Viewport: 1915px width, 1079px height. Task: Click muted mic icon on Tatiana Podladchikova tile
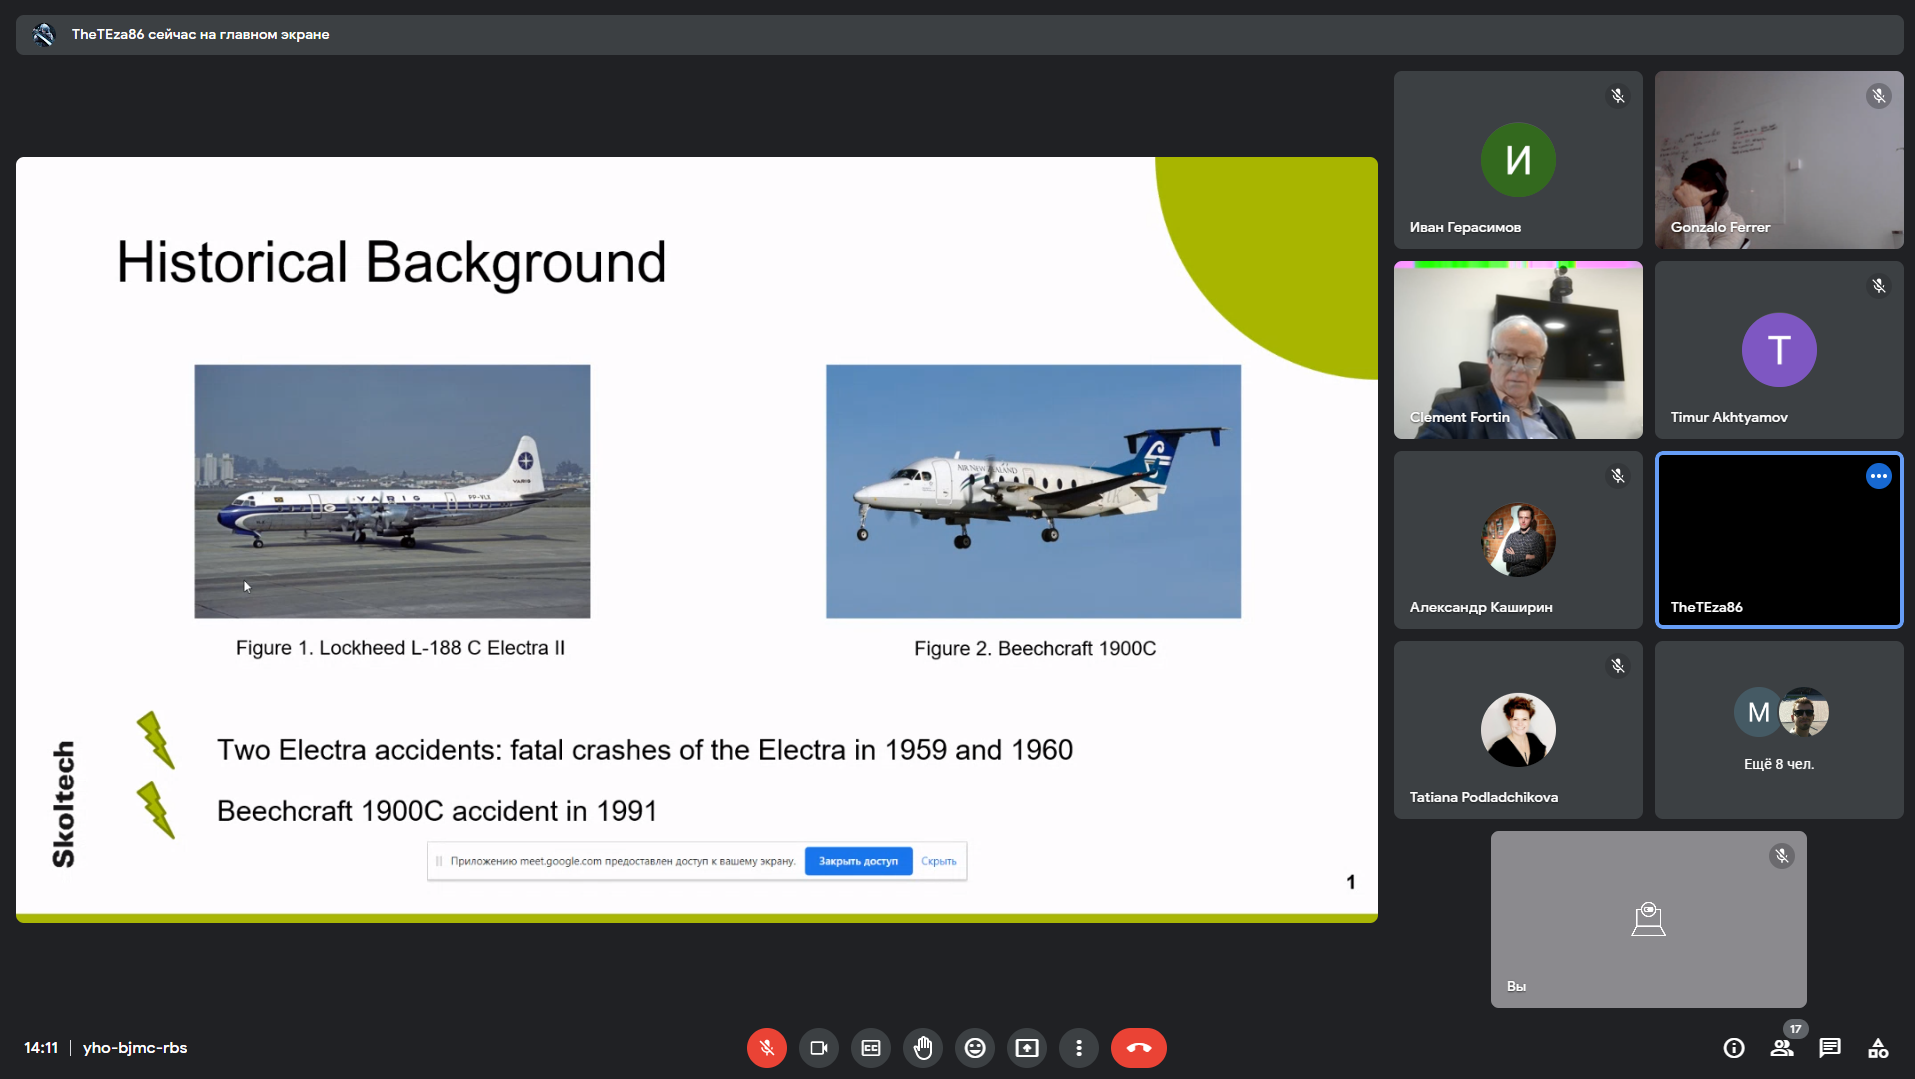click(x=1617, y=666)
